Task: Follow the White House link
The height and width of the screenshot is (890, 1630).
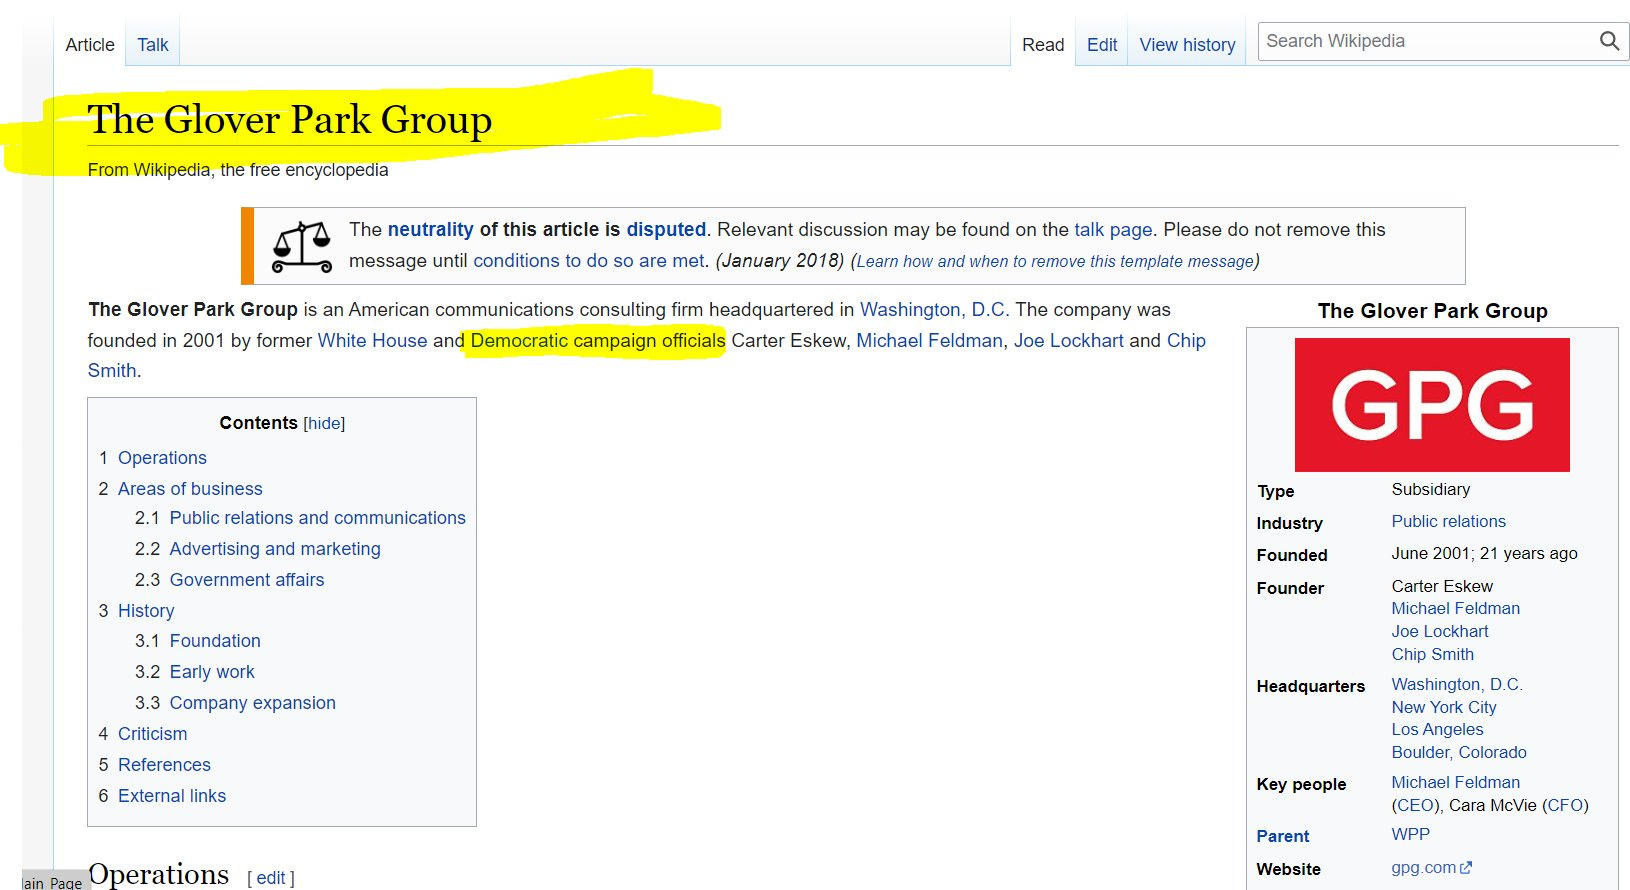Action: tap(372, 340)
